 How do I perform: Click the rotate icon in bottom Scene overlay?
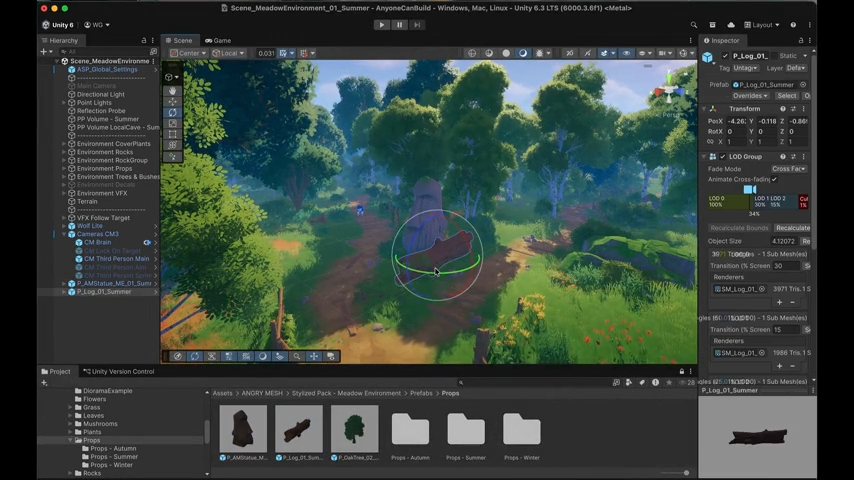tap(194, 356)
